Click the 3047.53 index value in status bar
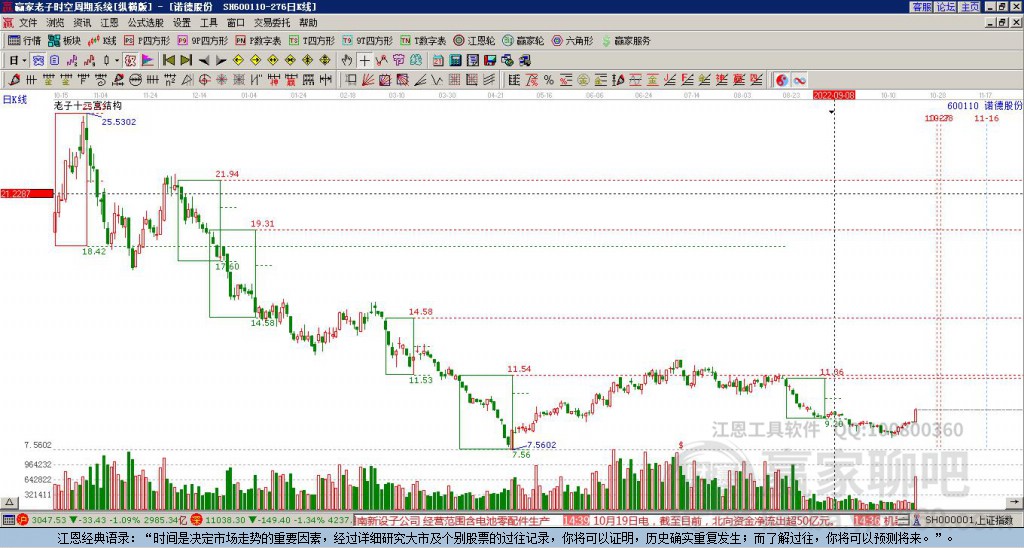This screenshot has height=548, width=1024. pos(49,521)
